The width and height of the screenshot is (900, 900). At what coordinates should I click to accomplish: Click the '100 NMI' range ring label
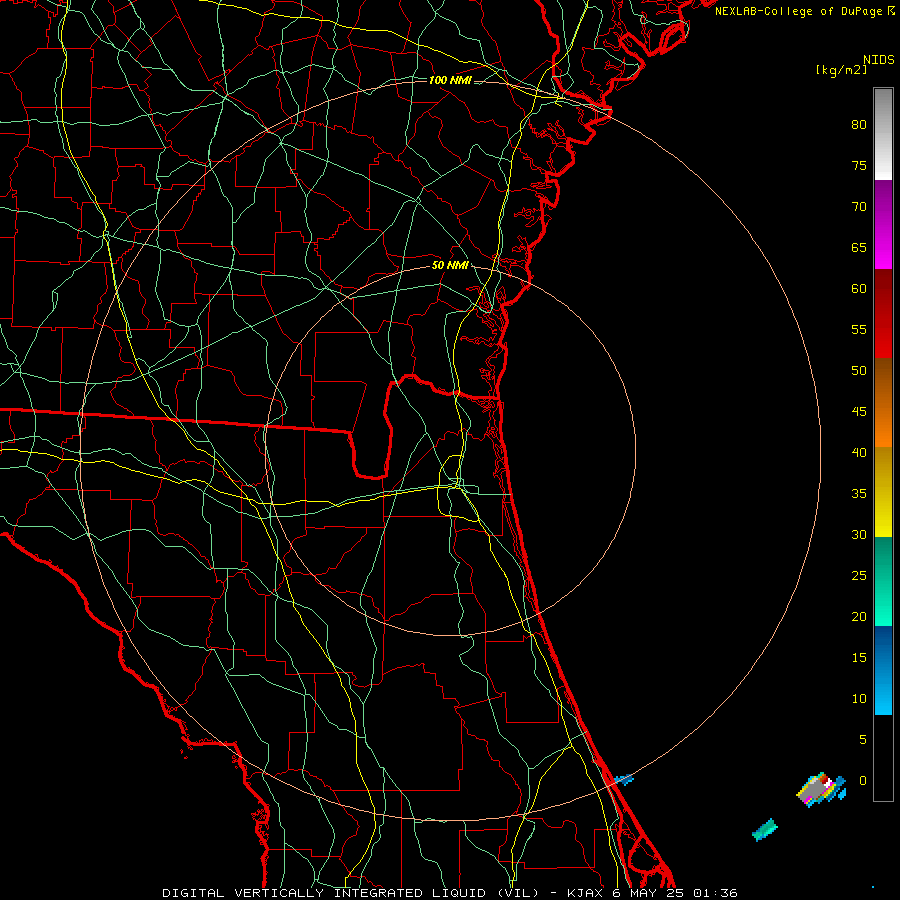point(450,80)
